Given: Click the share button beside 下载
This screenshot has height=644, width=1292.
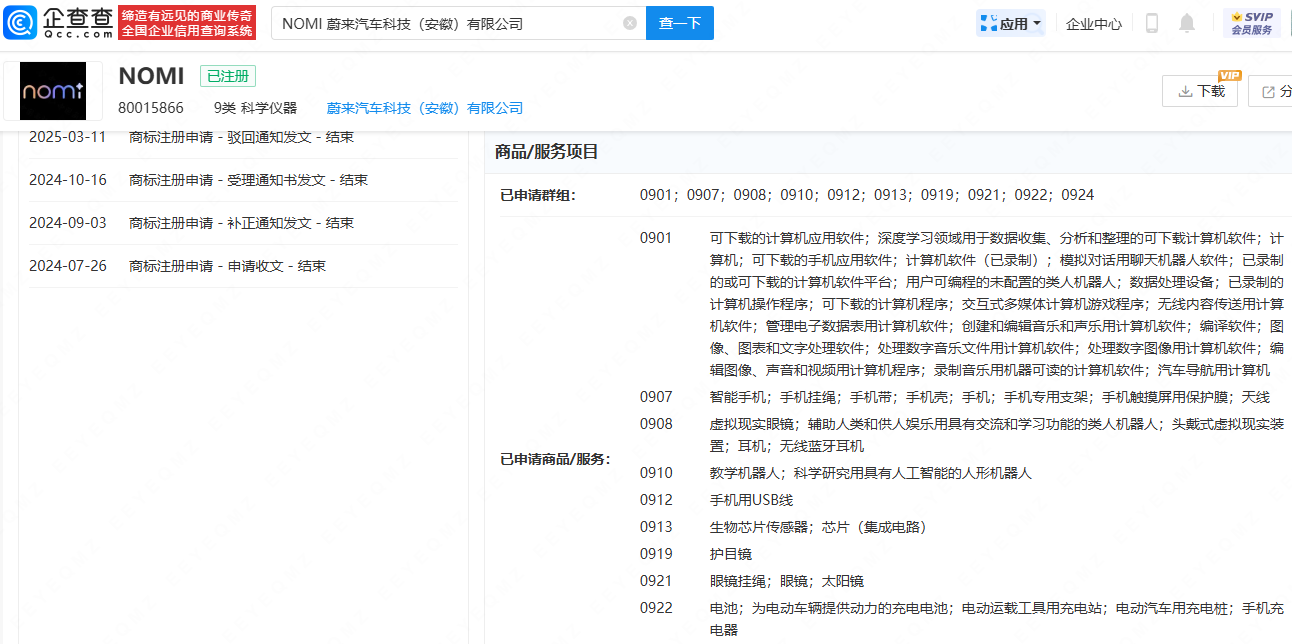Looking at the screenshot, I should pos(1270,91).
